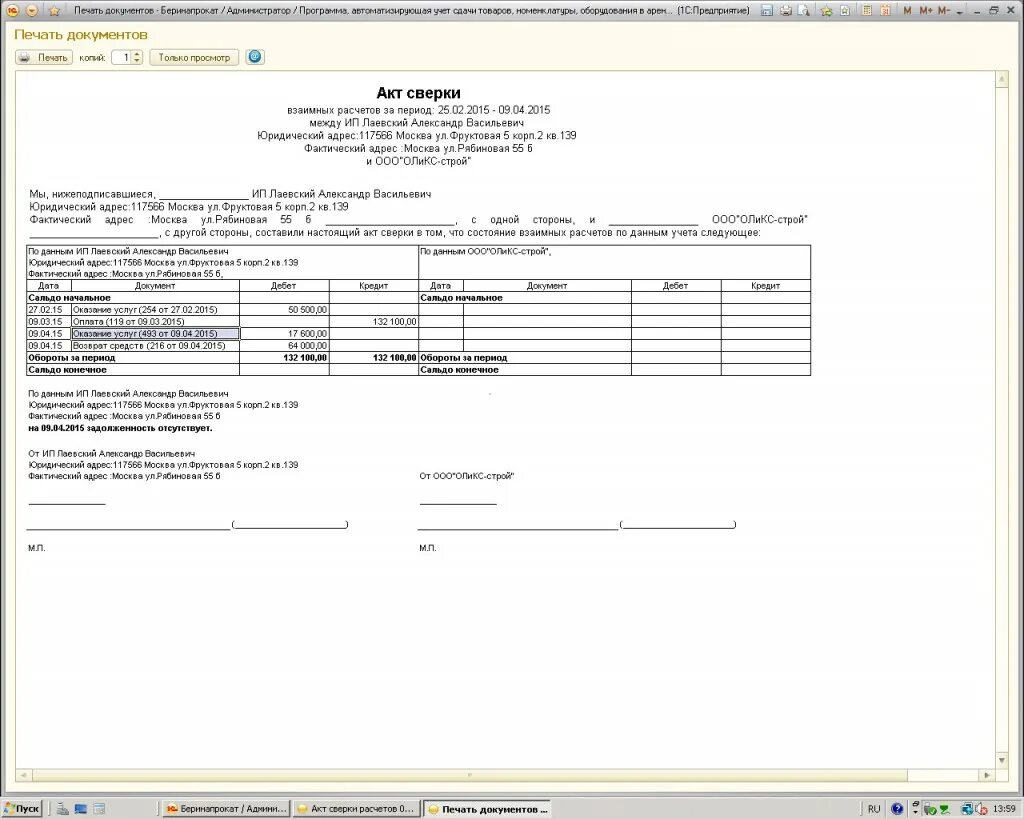This screenshot has height=819, width=1024.
Task: Save the document with the diskette icon
Action: (768, 10)
